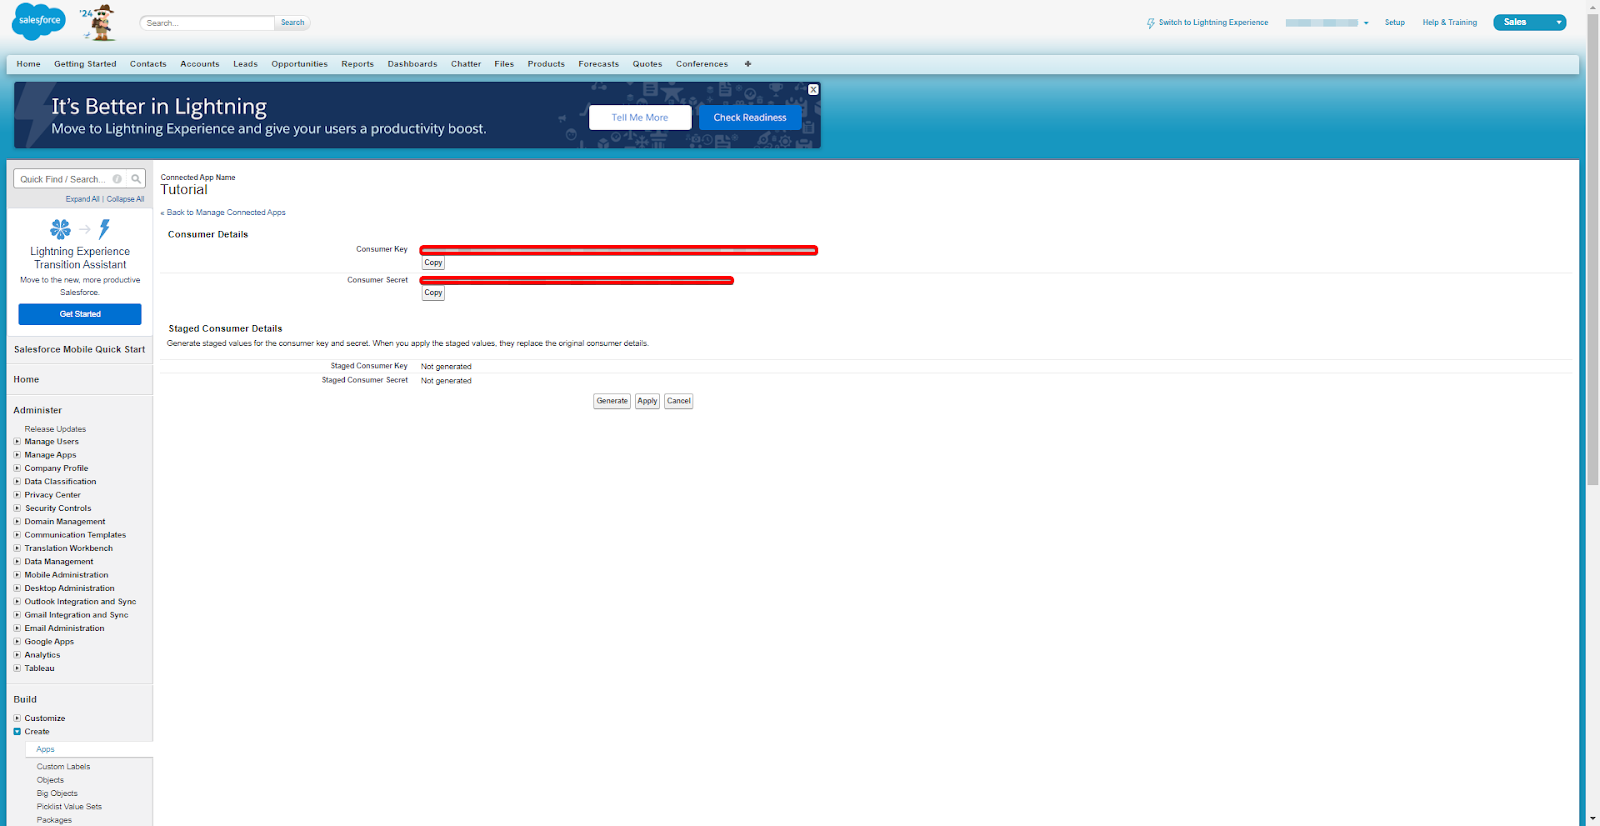Viewport: 1600px width, 826px height.
Task: Expand the Data Classification node
Action: tap(17, 481)
